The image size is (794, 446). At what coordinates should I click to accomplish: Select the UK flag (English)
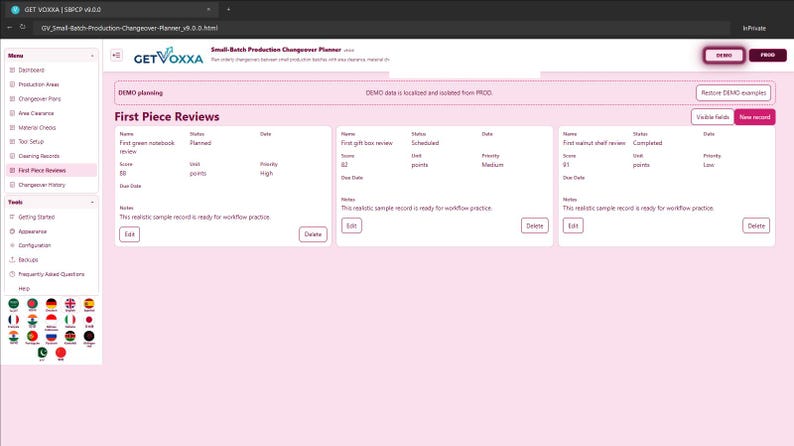[x=70, y=304]
